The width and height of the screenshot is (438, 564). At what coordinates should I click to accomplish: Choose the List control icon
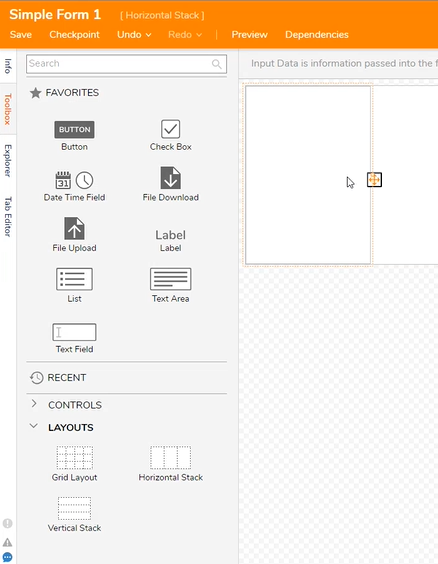click(74, 279)
